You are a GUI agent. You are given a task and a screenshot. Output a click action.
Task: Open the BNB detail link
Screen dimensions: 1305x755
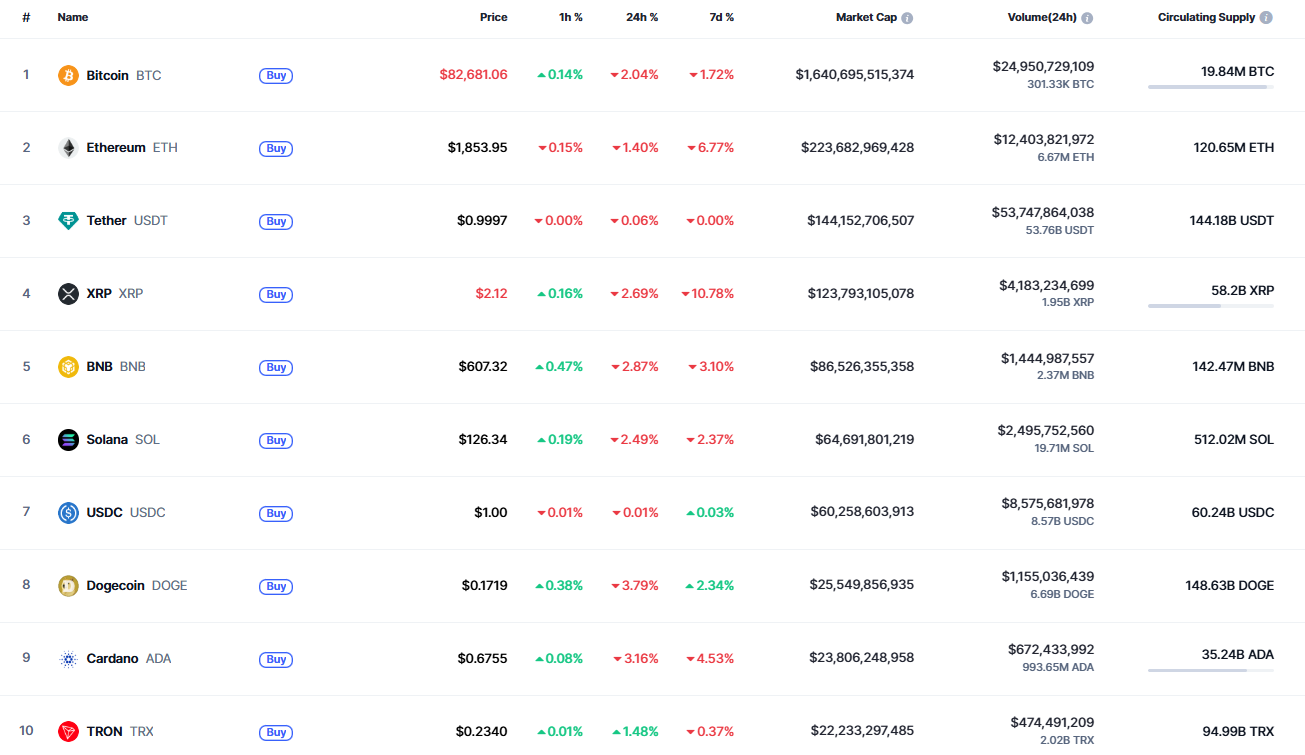click(x=99, y=366)
